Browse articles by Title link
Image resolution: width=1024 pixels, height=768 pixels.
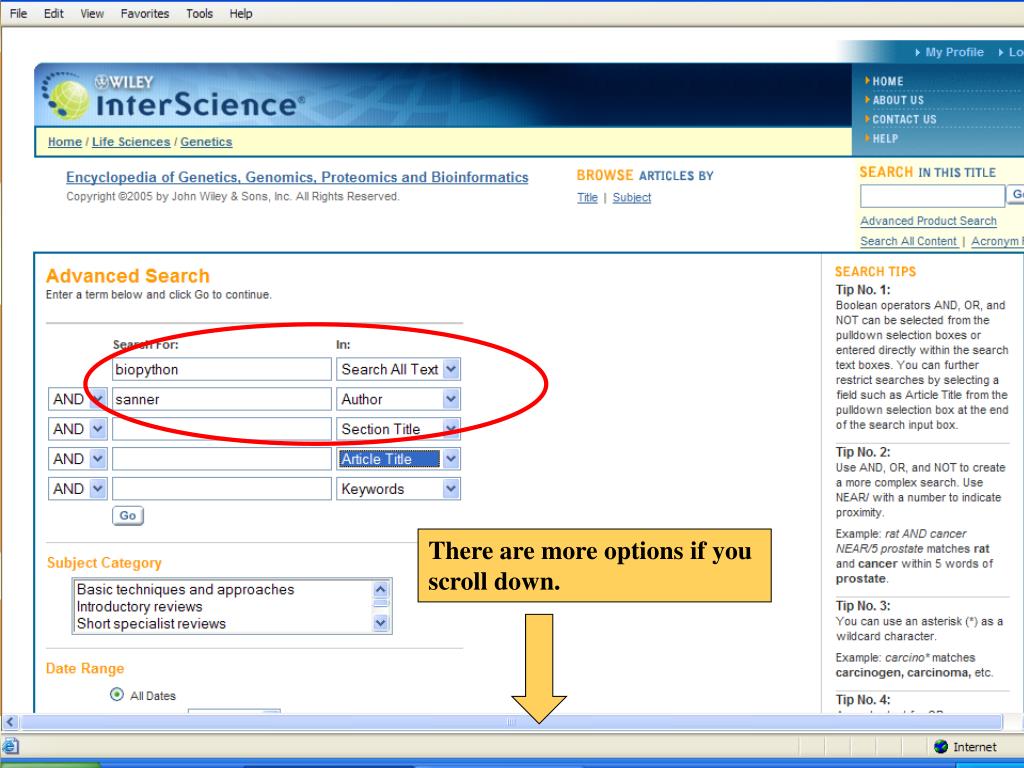tap(587, 197)
